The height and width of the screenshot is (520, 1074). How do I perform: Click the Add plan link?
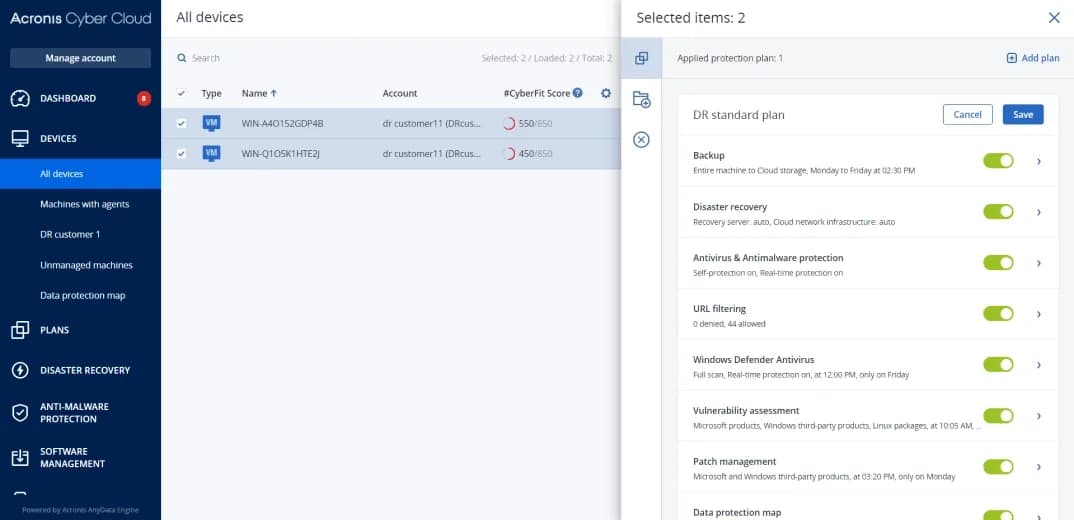tap(1033, 58)
